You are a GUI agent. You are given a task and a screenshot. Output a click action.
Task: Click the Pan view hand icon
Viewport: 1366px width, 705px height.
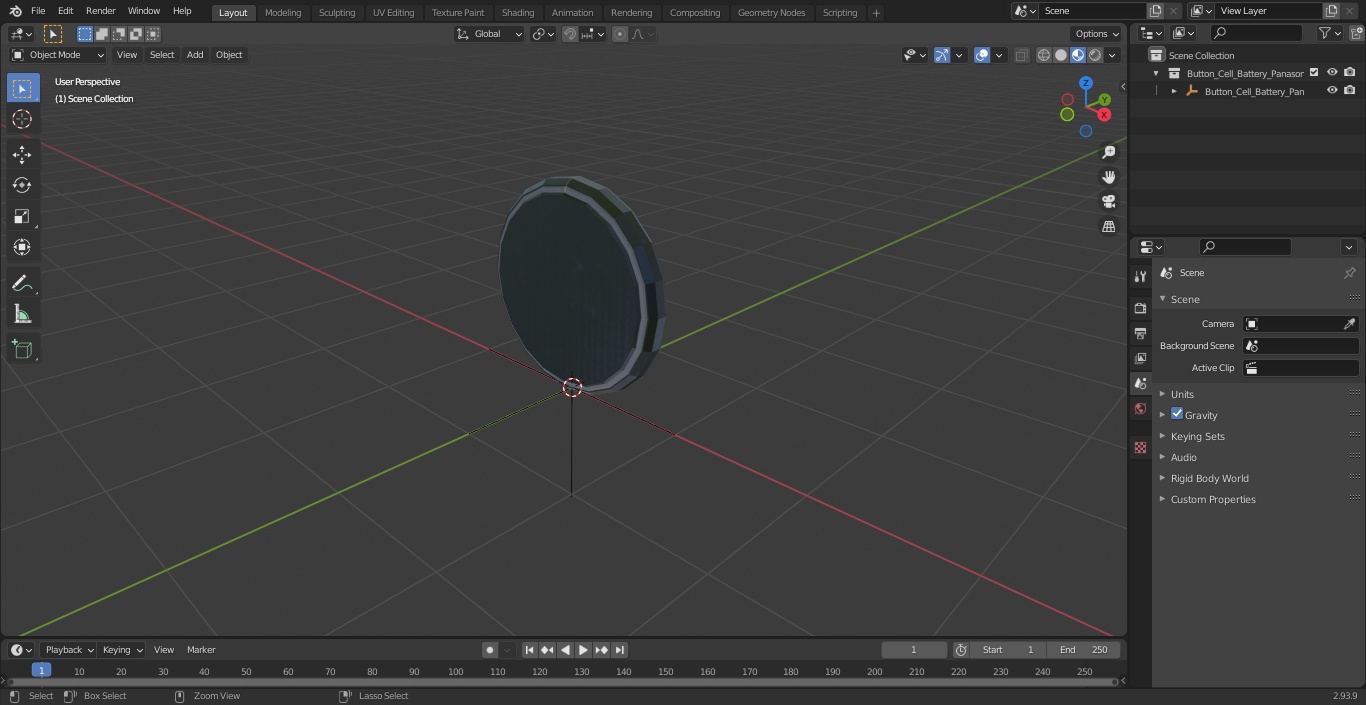1108,177
